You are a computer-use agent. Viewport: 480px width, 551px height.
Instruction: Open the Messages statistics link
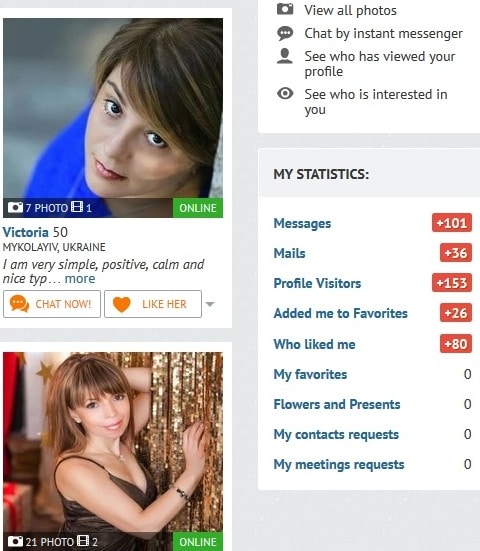click(x=302, y=223)
